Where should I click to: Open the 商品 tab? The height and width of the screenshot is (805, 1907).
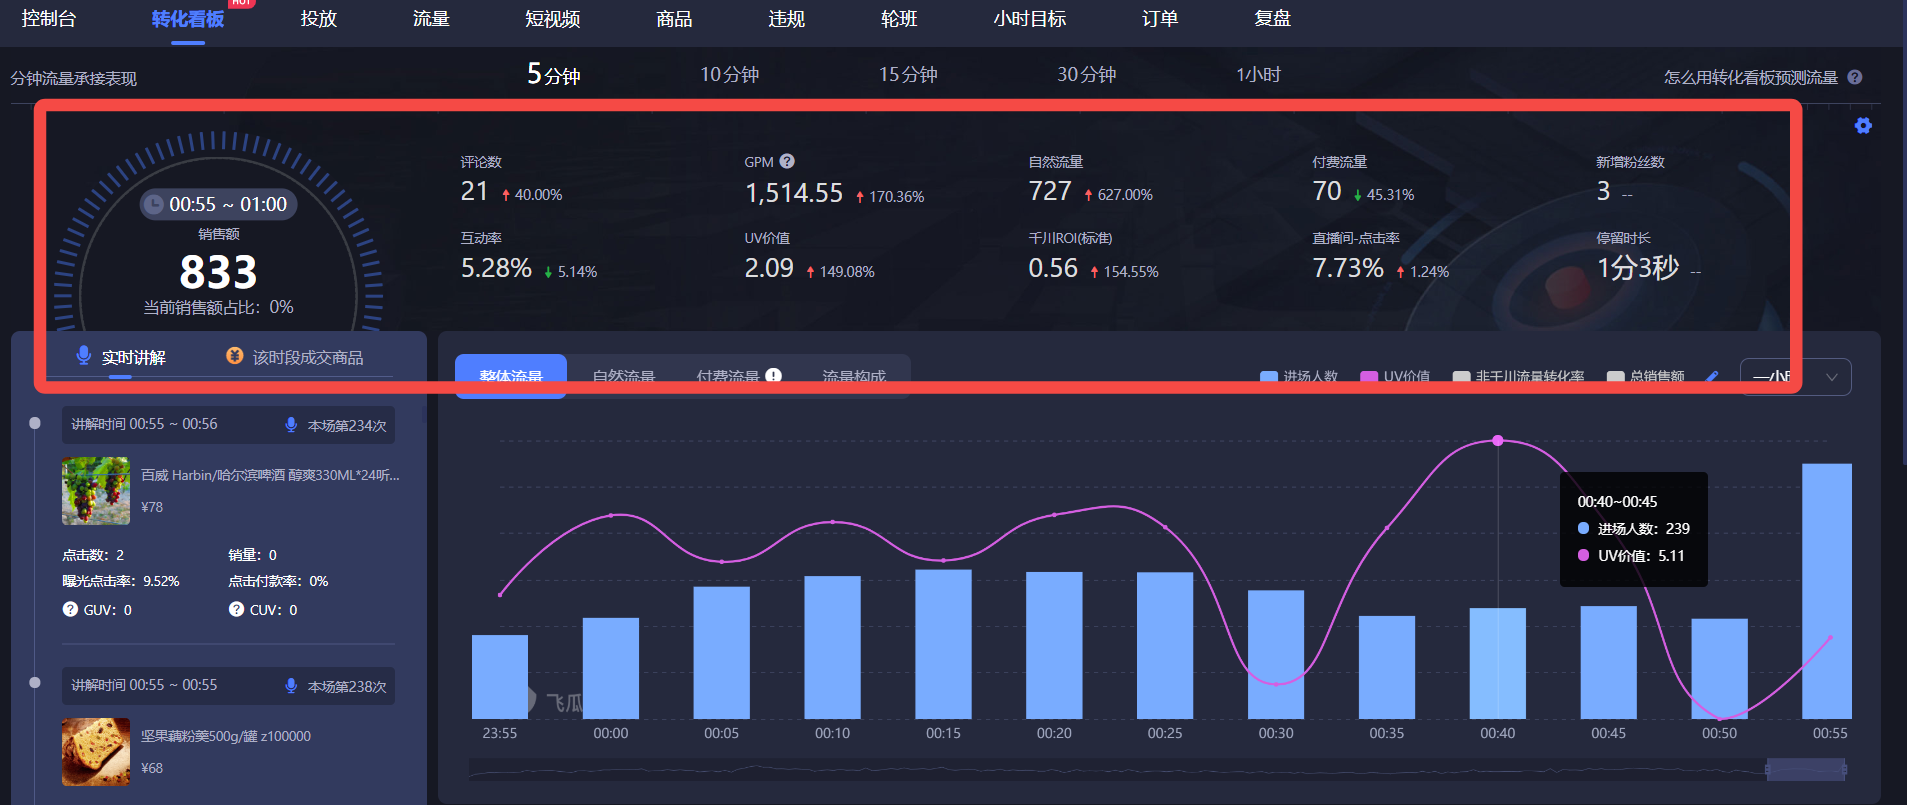coord(674,19)
